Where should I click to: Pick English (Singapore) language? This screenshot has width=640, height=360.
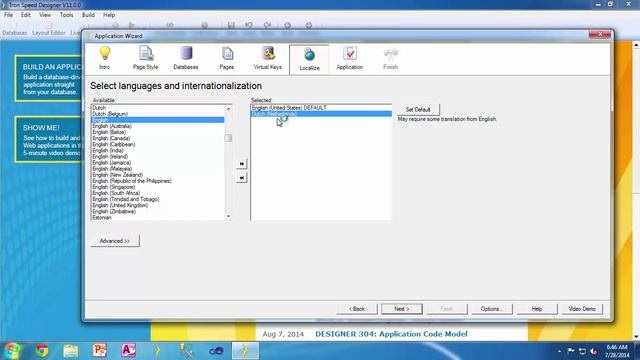(x=158, y=187)
